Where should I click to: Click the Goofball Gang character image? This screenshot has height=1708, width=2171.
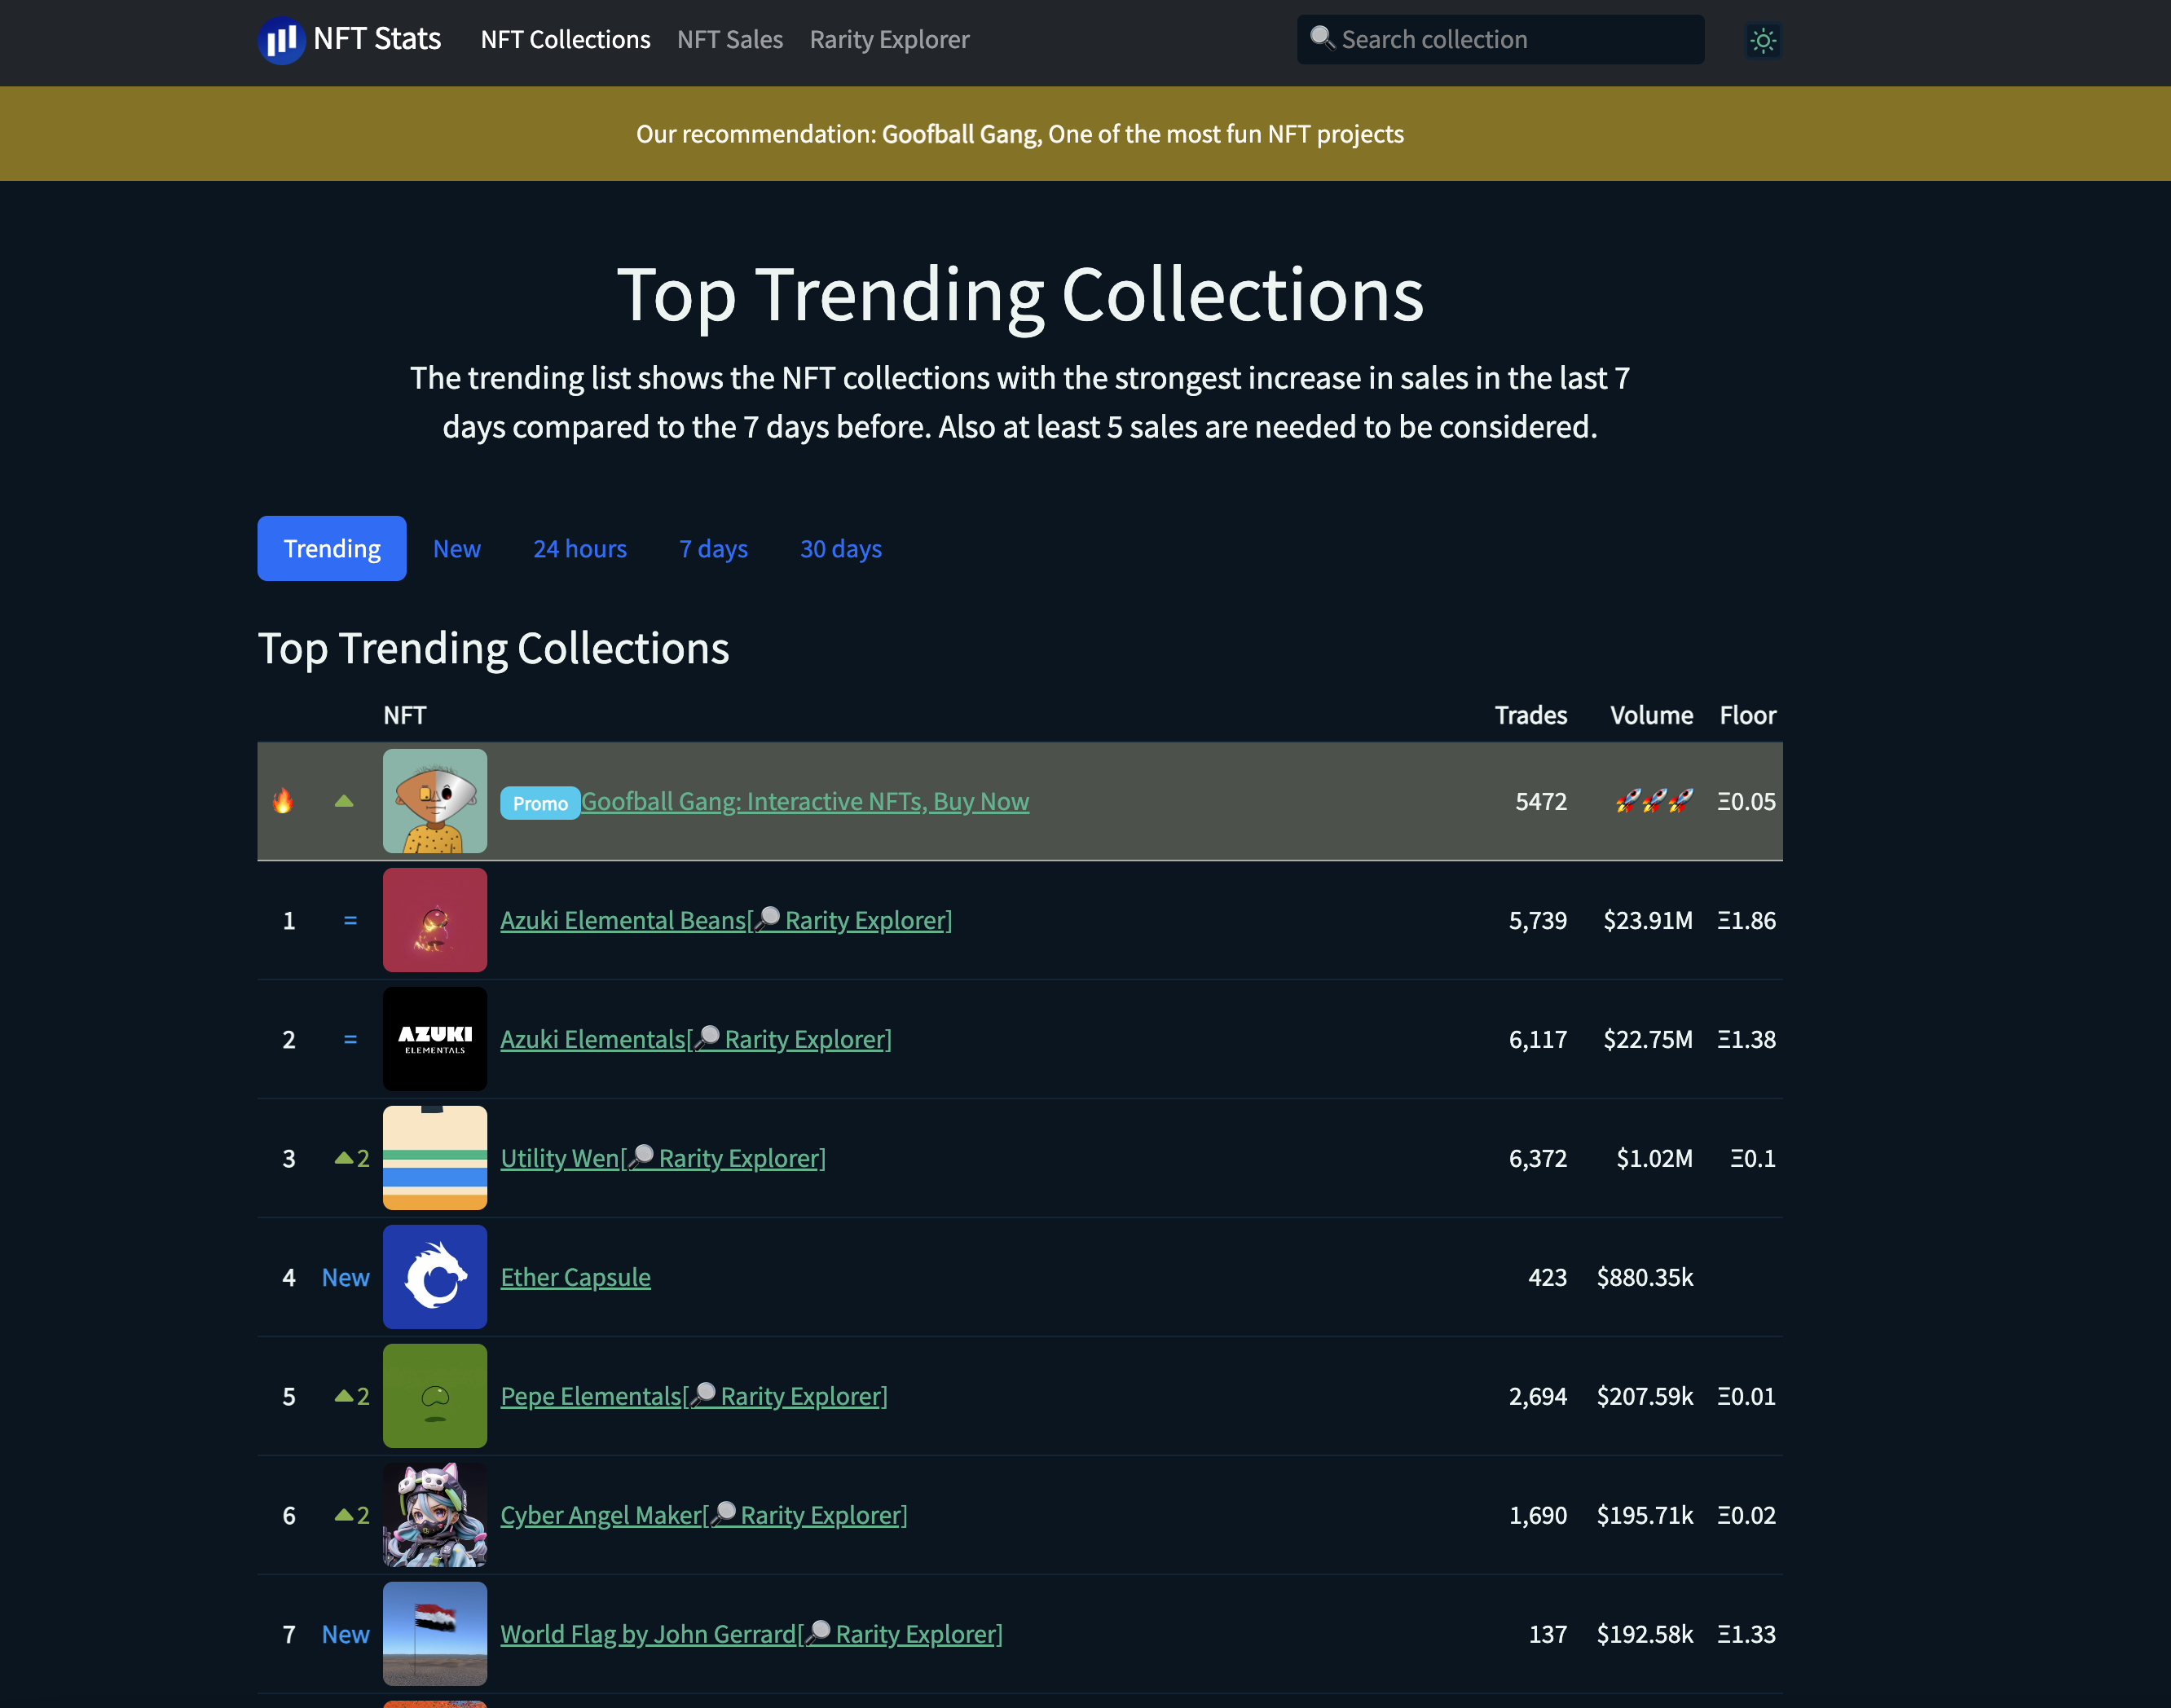435,801
